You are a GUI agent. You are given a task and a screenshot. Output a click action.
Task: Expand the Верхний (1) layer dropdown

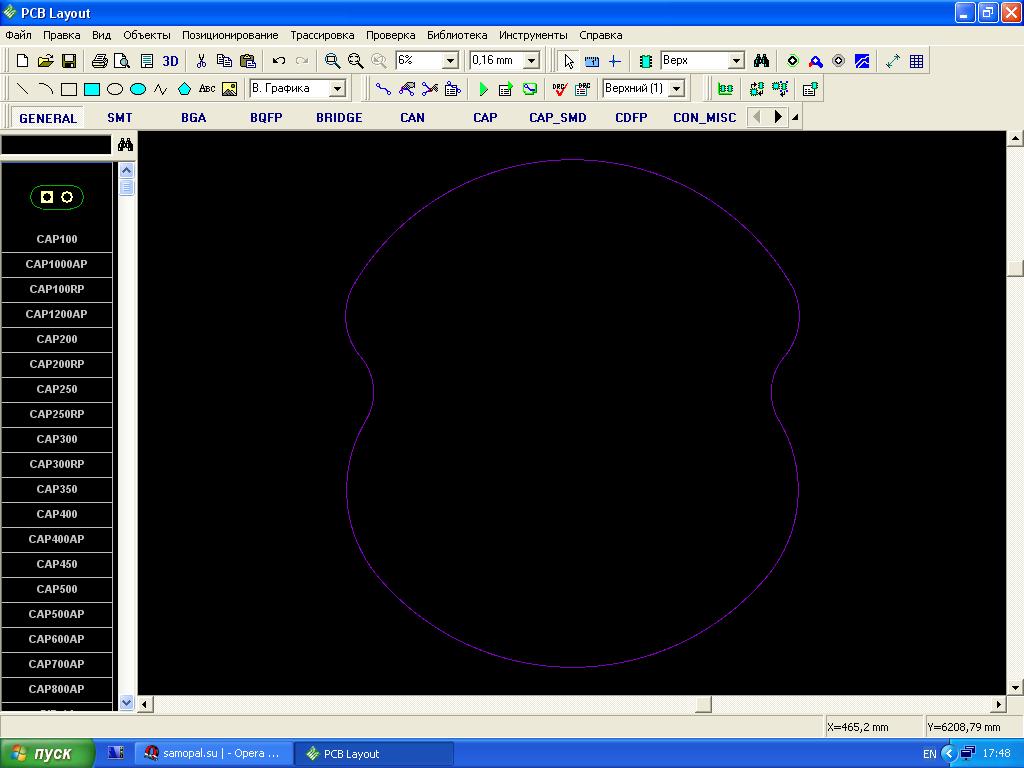(x=676, y=89)
